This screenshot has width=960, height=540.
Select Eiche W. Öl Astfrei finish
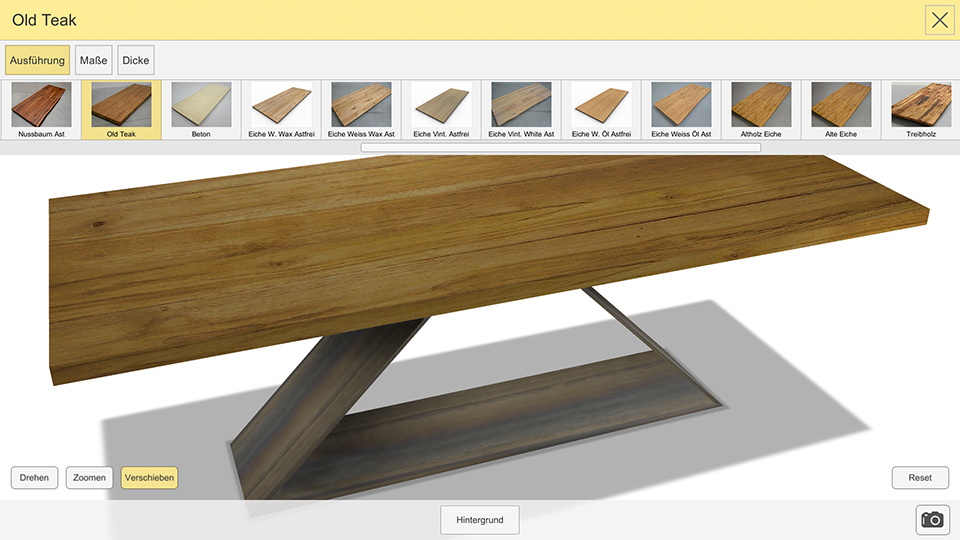601,109
